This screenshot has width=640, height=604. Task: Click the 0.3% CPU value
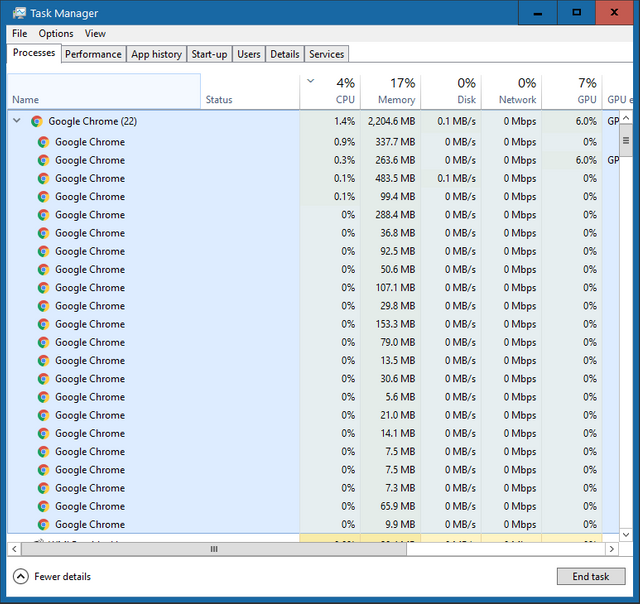coord(344,160)
